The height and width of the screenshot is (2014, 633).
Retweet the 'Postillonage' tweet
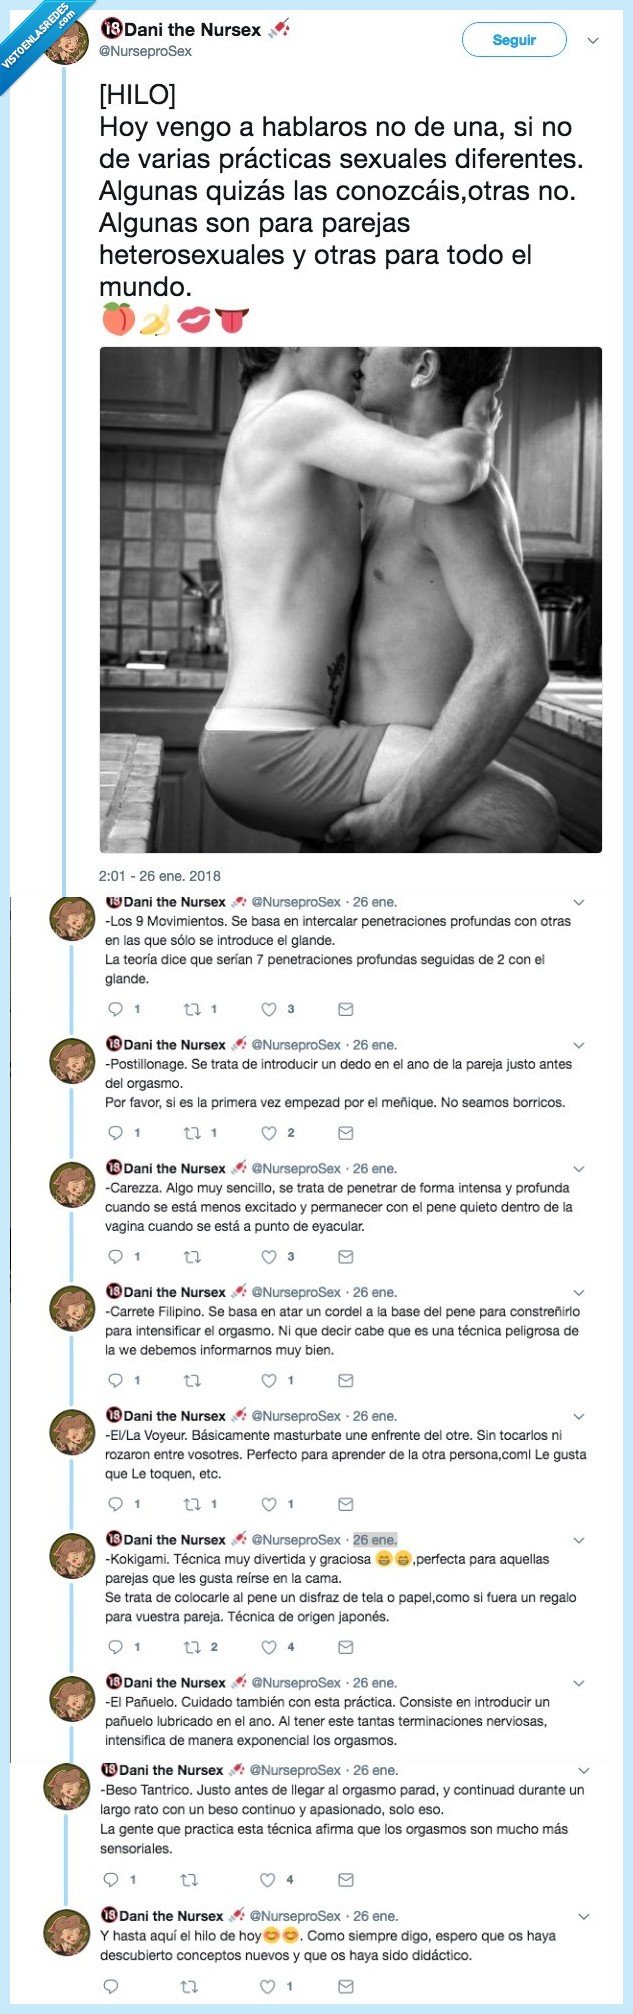(x=189, y=1133)
